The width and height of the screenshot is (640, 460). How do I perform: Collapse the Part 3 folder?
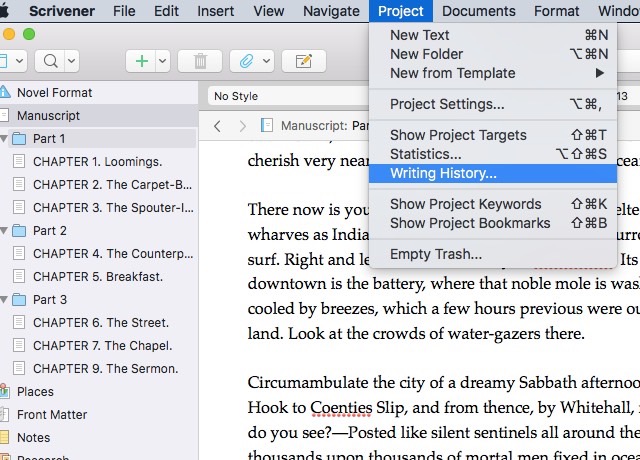click(x=4, y=300)
